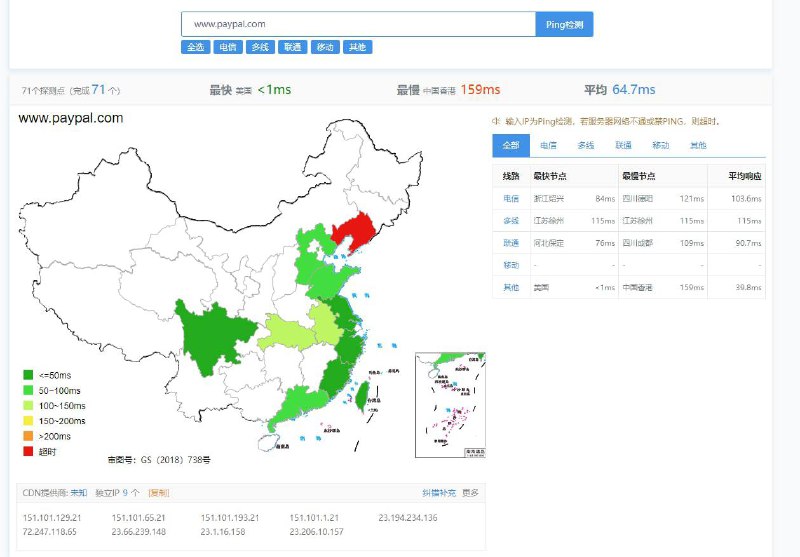Click the 河北保定 fastest node cell
Screen dimensions: 800x557
click(x=549, y=243)
